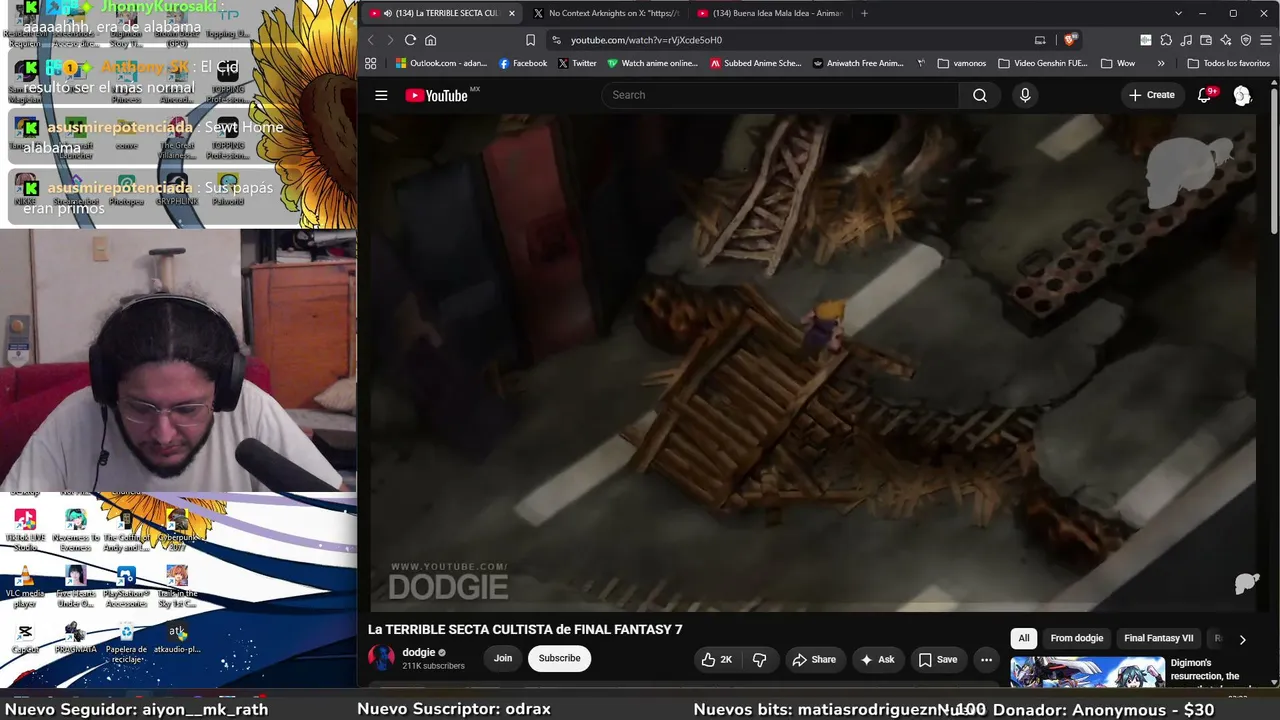Open the Create dropdown on YouTube
This screenshot has height=720, width=1280.
tap(1151, 95)
